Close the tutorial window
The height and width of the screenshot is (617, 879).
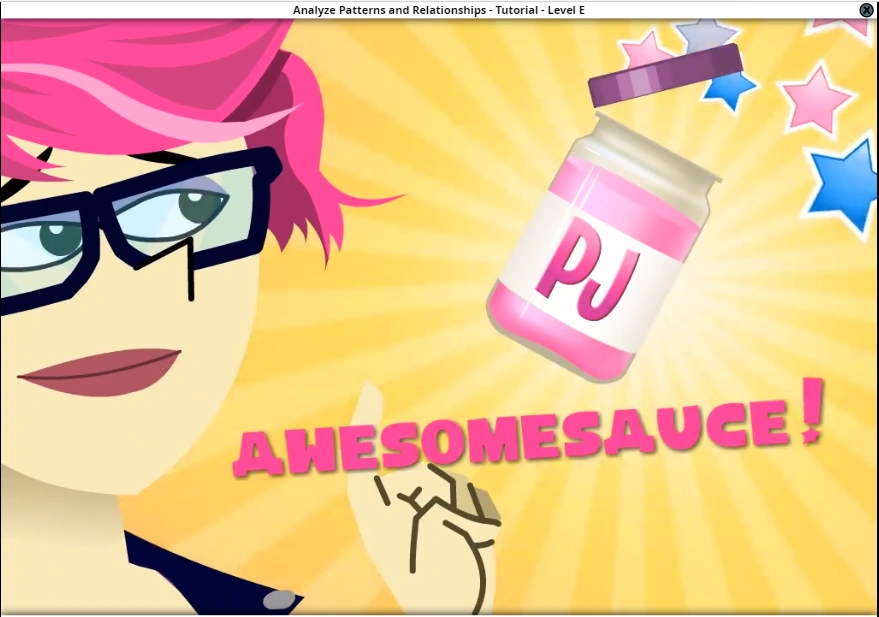pyautogui.click(x=866, y=9)
